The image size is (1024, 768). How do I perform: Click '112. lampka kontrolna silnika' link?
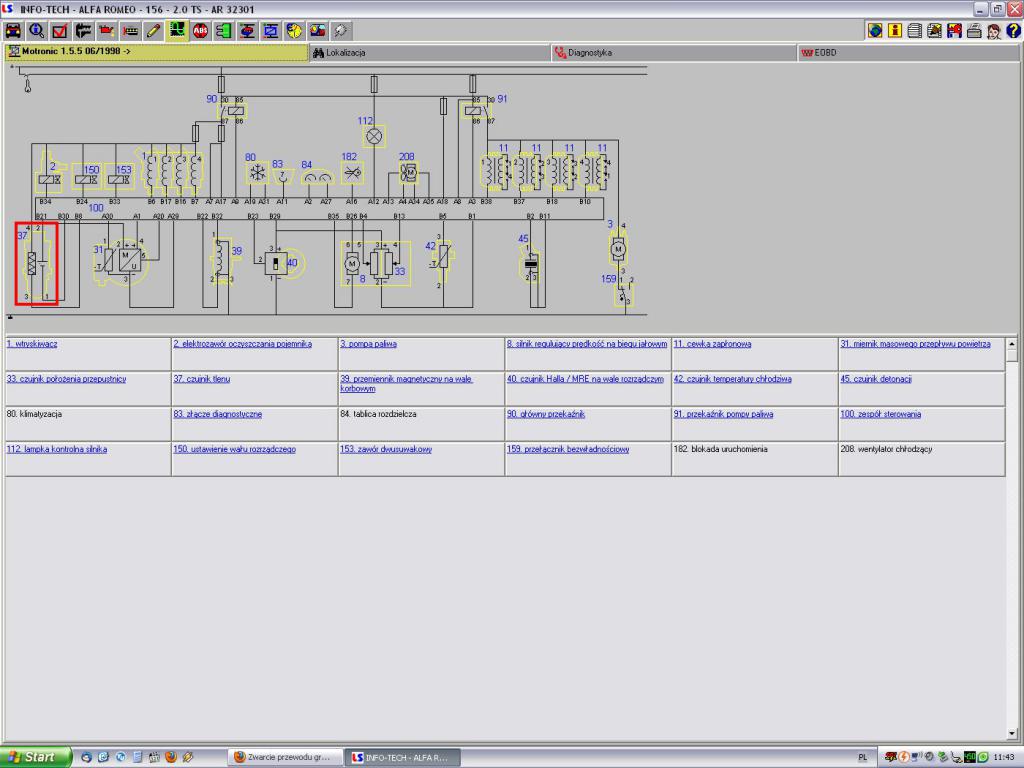pyautogui.click(x=57, y=449)
